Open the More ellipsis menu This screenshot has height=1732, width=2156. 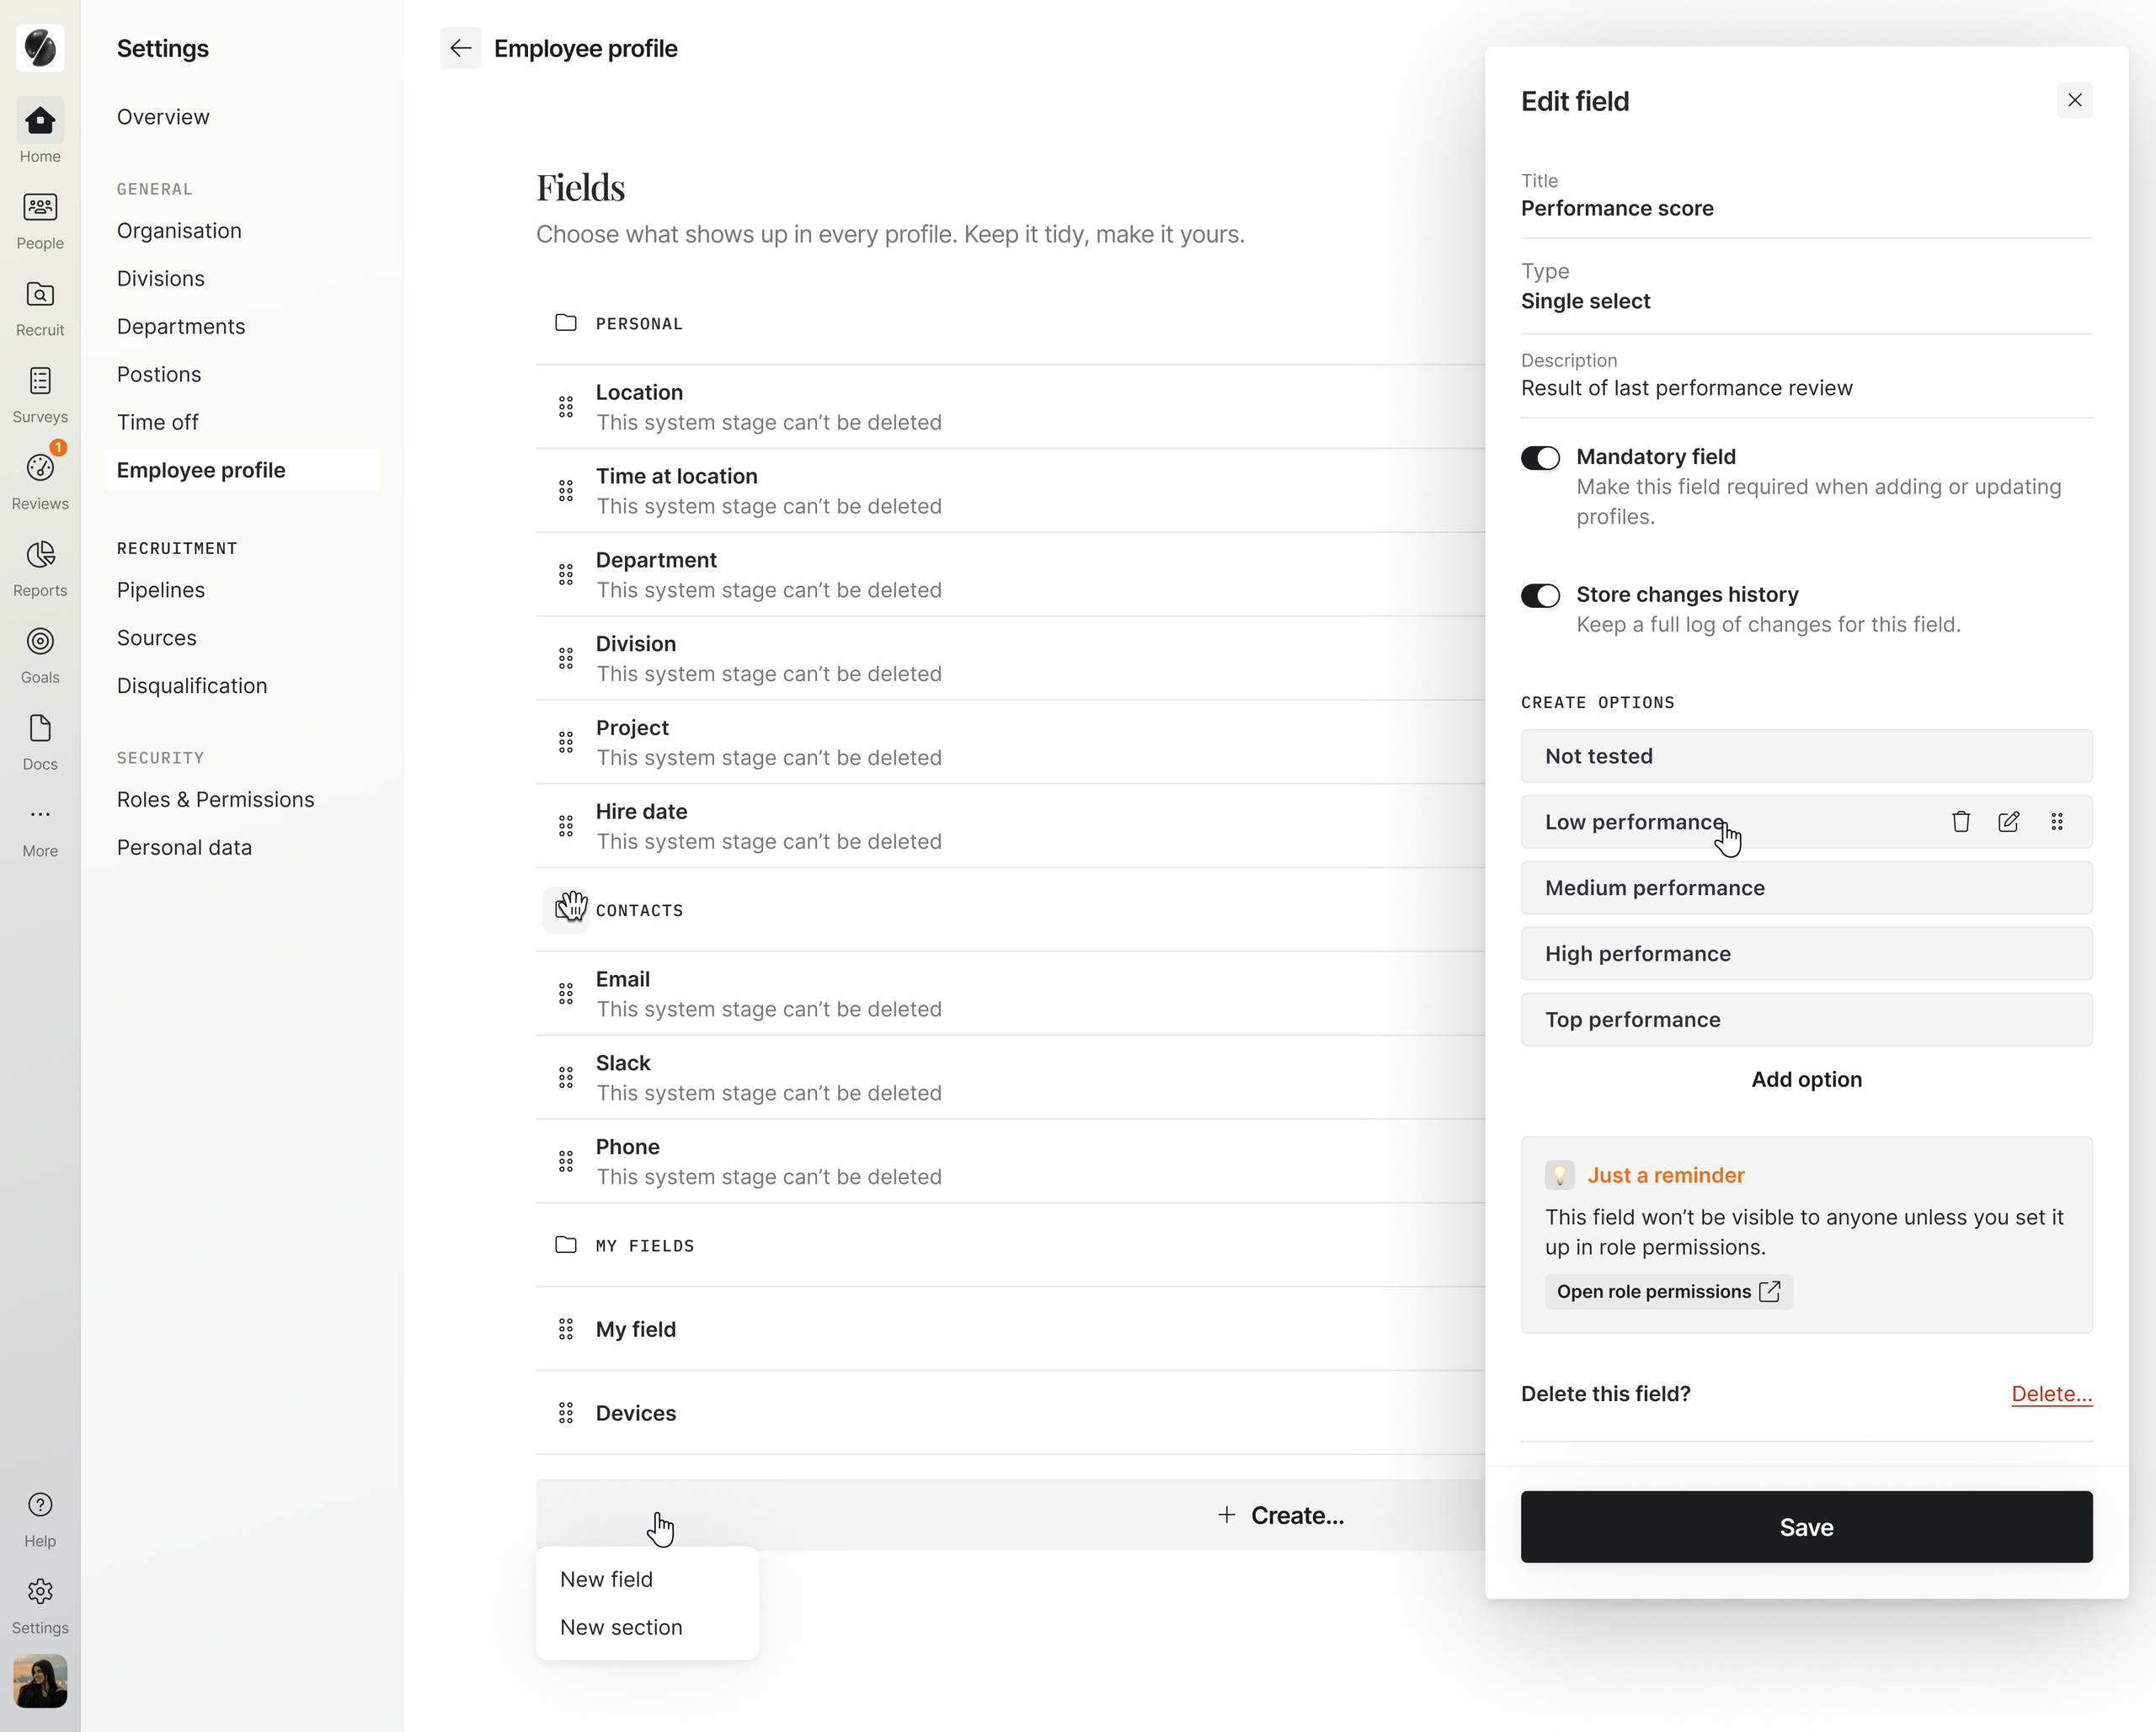click(x=40, y=815)
